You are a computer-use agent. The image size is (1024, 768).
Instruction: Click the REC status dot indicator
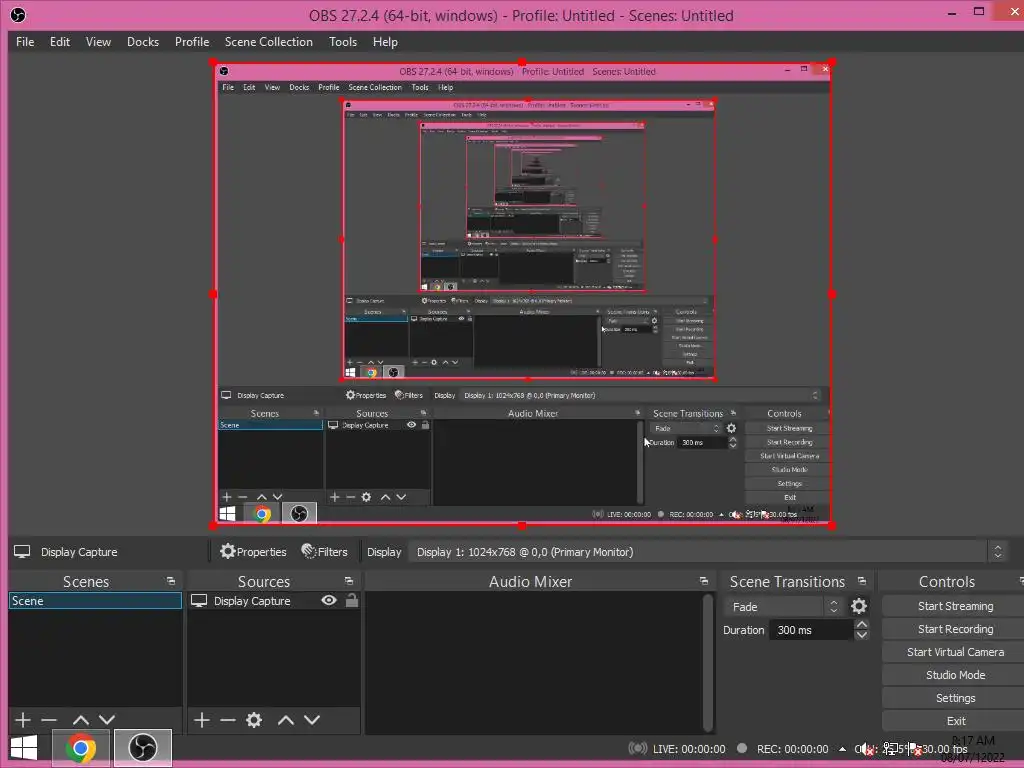pyautogui.click(x=742, y=748)
